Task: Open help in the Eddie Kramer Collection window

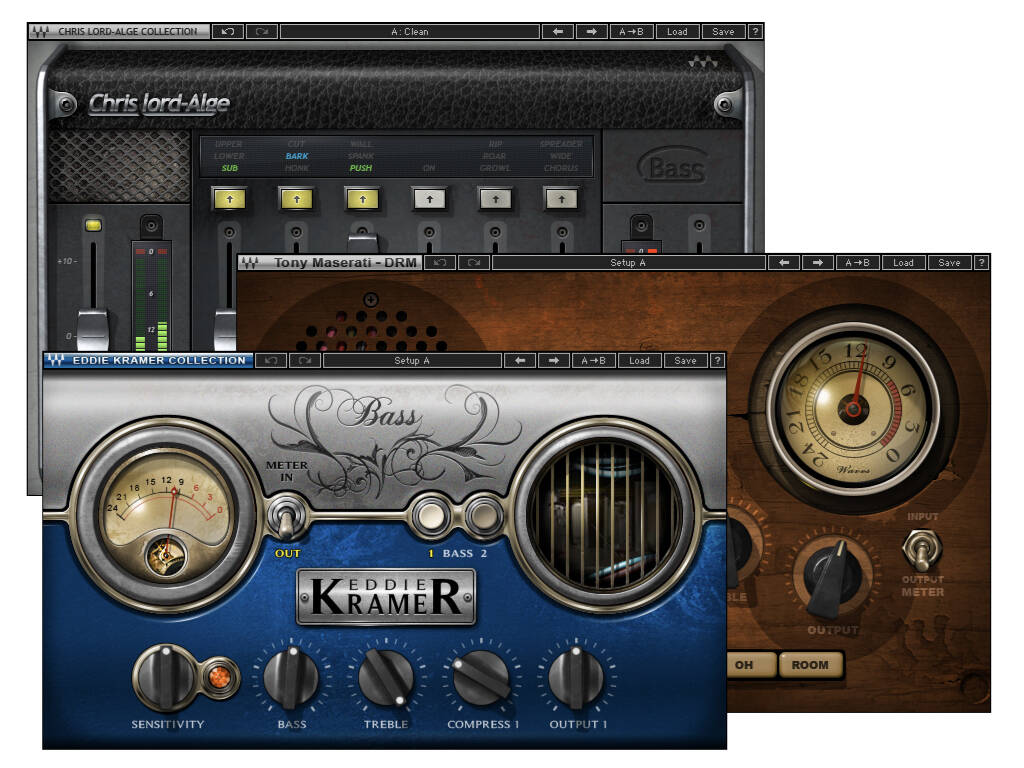Action: click(x=718, y=360)
